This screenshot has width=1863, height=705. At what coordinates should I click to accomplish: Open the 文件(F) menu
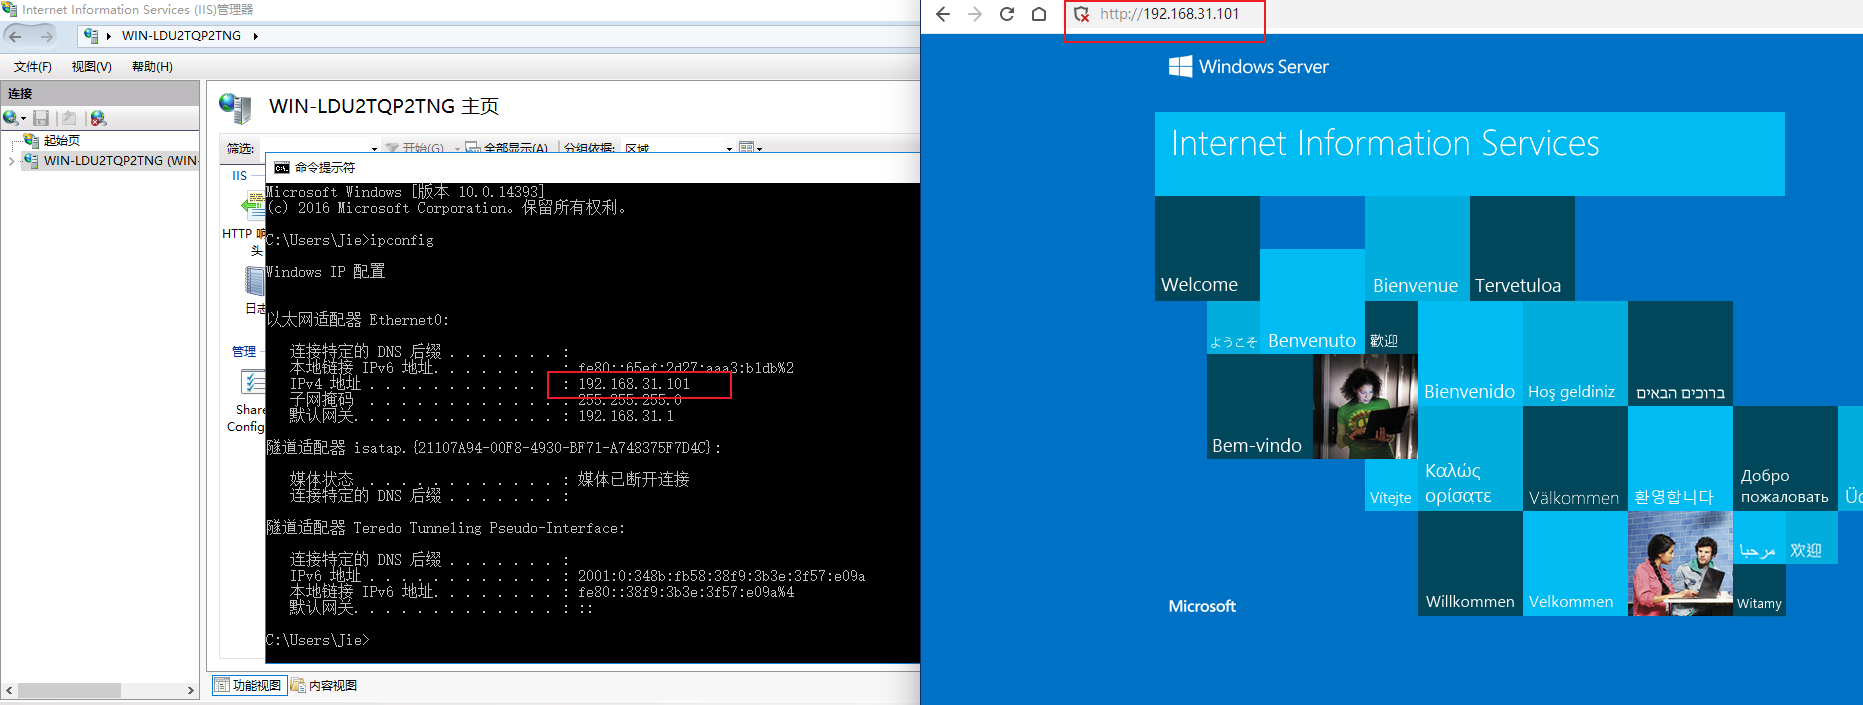33,67
